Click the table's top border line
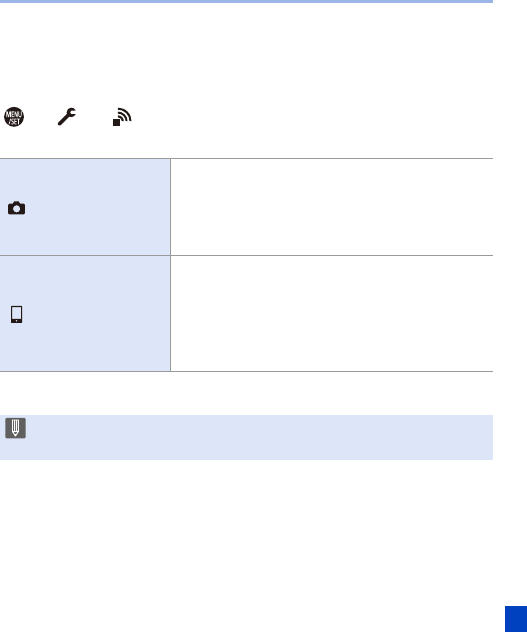527x632 pixels. coord(246,158)
